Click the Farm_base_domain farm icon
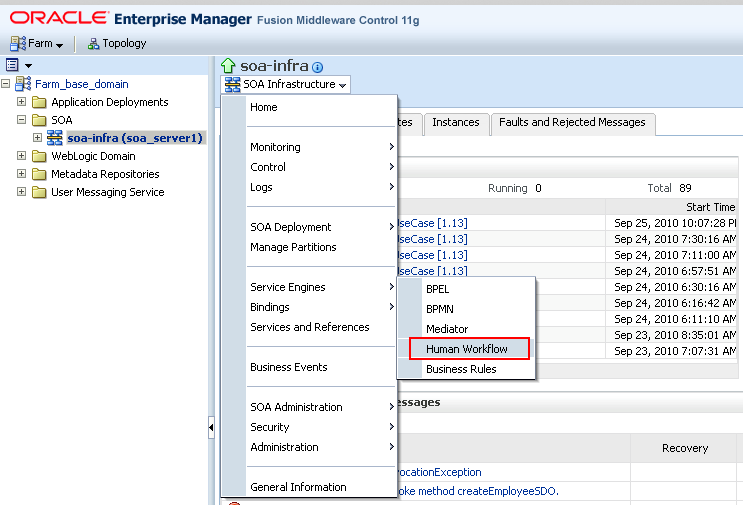This screenshot has height=505, width=743. (x=23, y=84)
